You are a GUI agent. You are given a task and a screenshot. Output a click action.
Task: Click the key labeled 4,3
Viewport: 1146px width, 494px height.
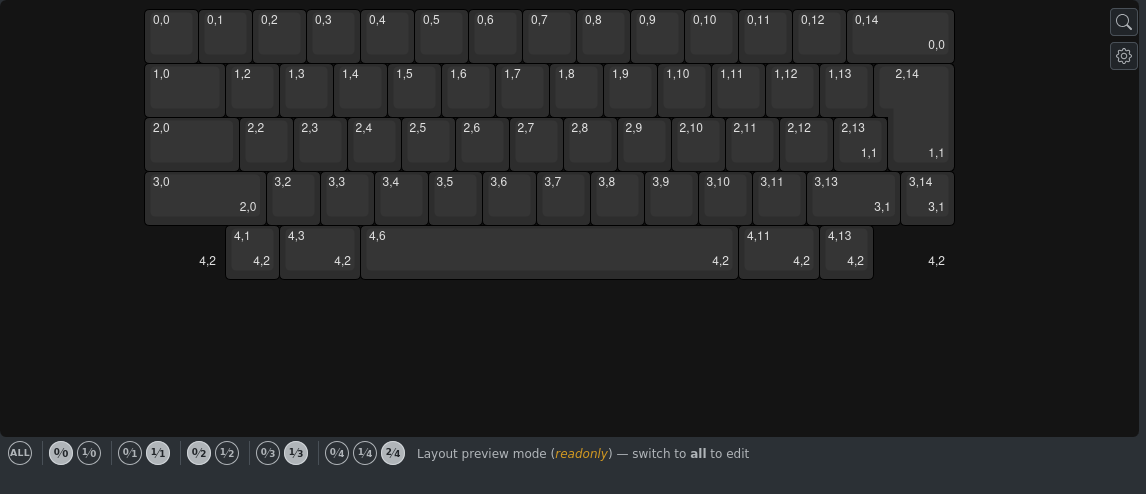click(320, 252)
